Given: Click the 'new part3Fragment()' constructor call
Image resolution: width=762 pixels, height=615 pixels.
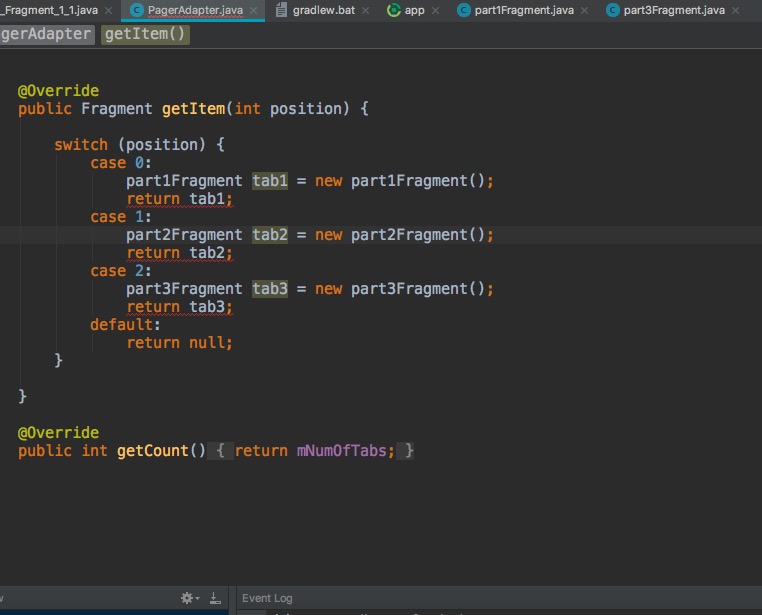Looking at the screenshot, I should (400, 289).
